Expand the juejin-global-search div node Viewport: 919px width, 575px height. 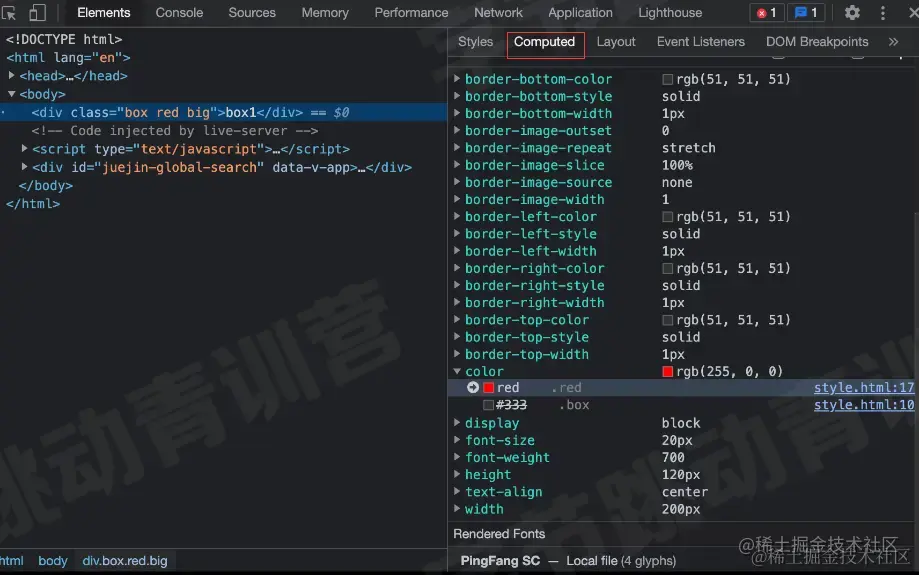pyautogui.click(x=24, y=166)
